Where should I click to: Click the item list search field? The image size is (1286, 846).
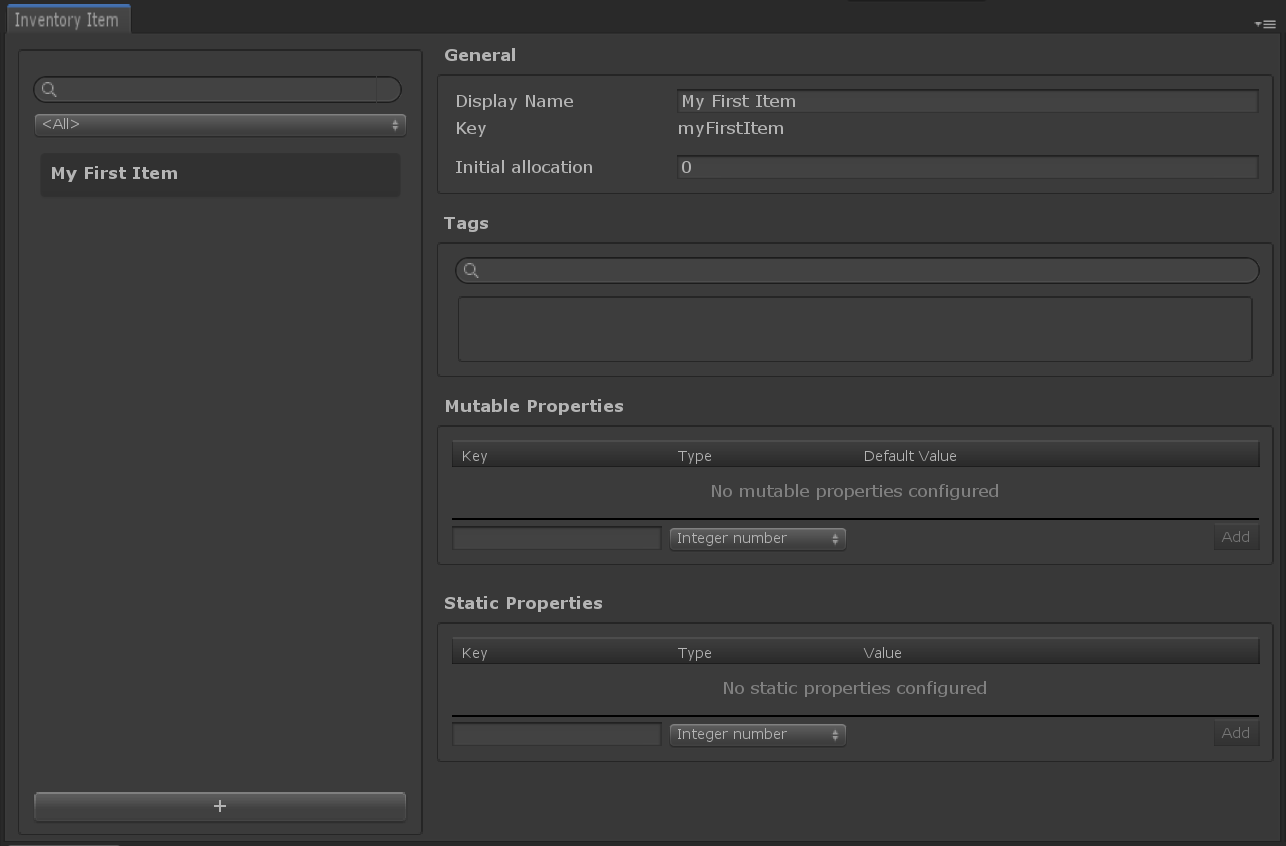point(217,89)
